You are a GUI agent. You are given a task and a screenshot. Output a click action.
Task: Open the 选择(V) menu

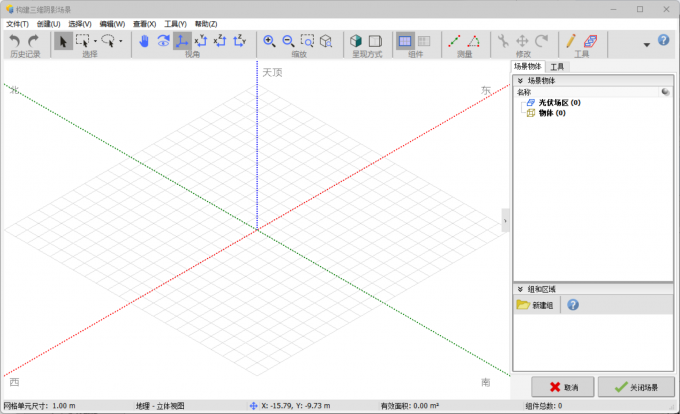(x=80, y=24)
